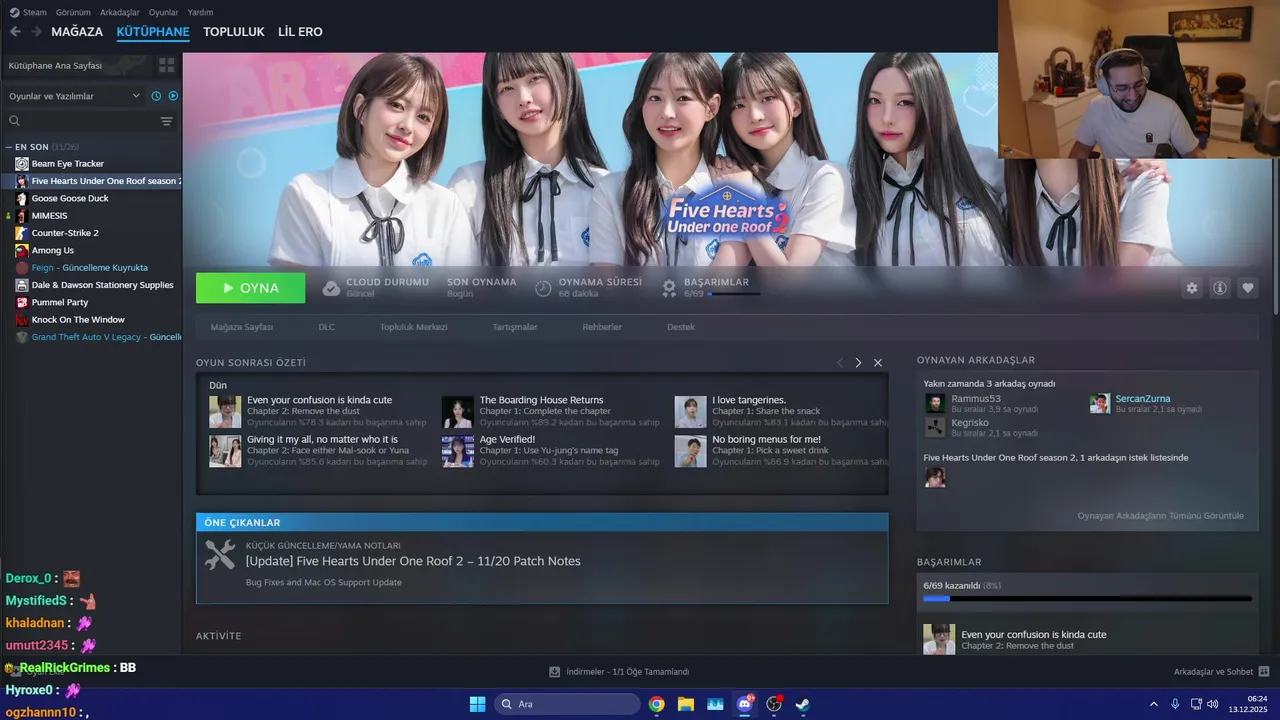Screen dimensions: 1280x720
Task: Switch to the MAĞAZA tab
Action: tap(77, 32)
